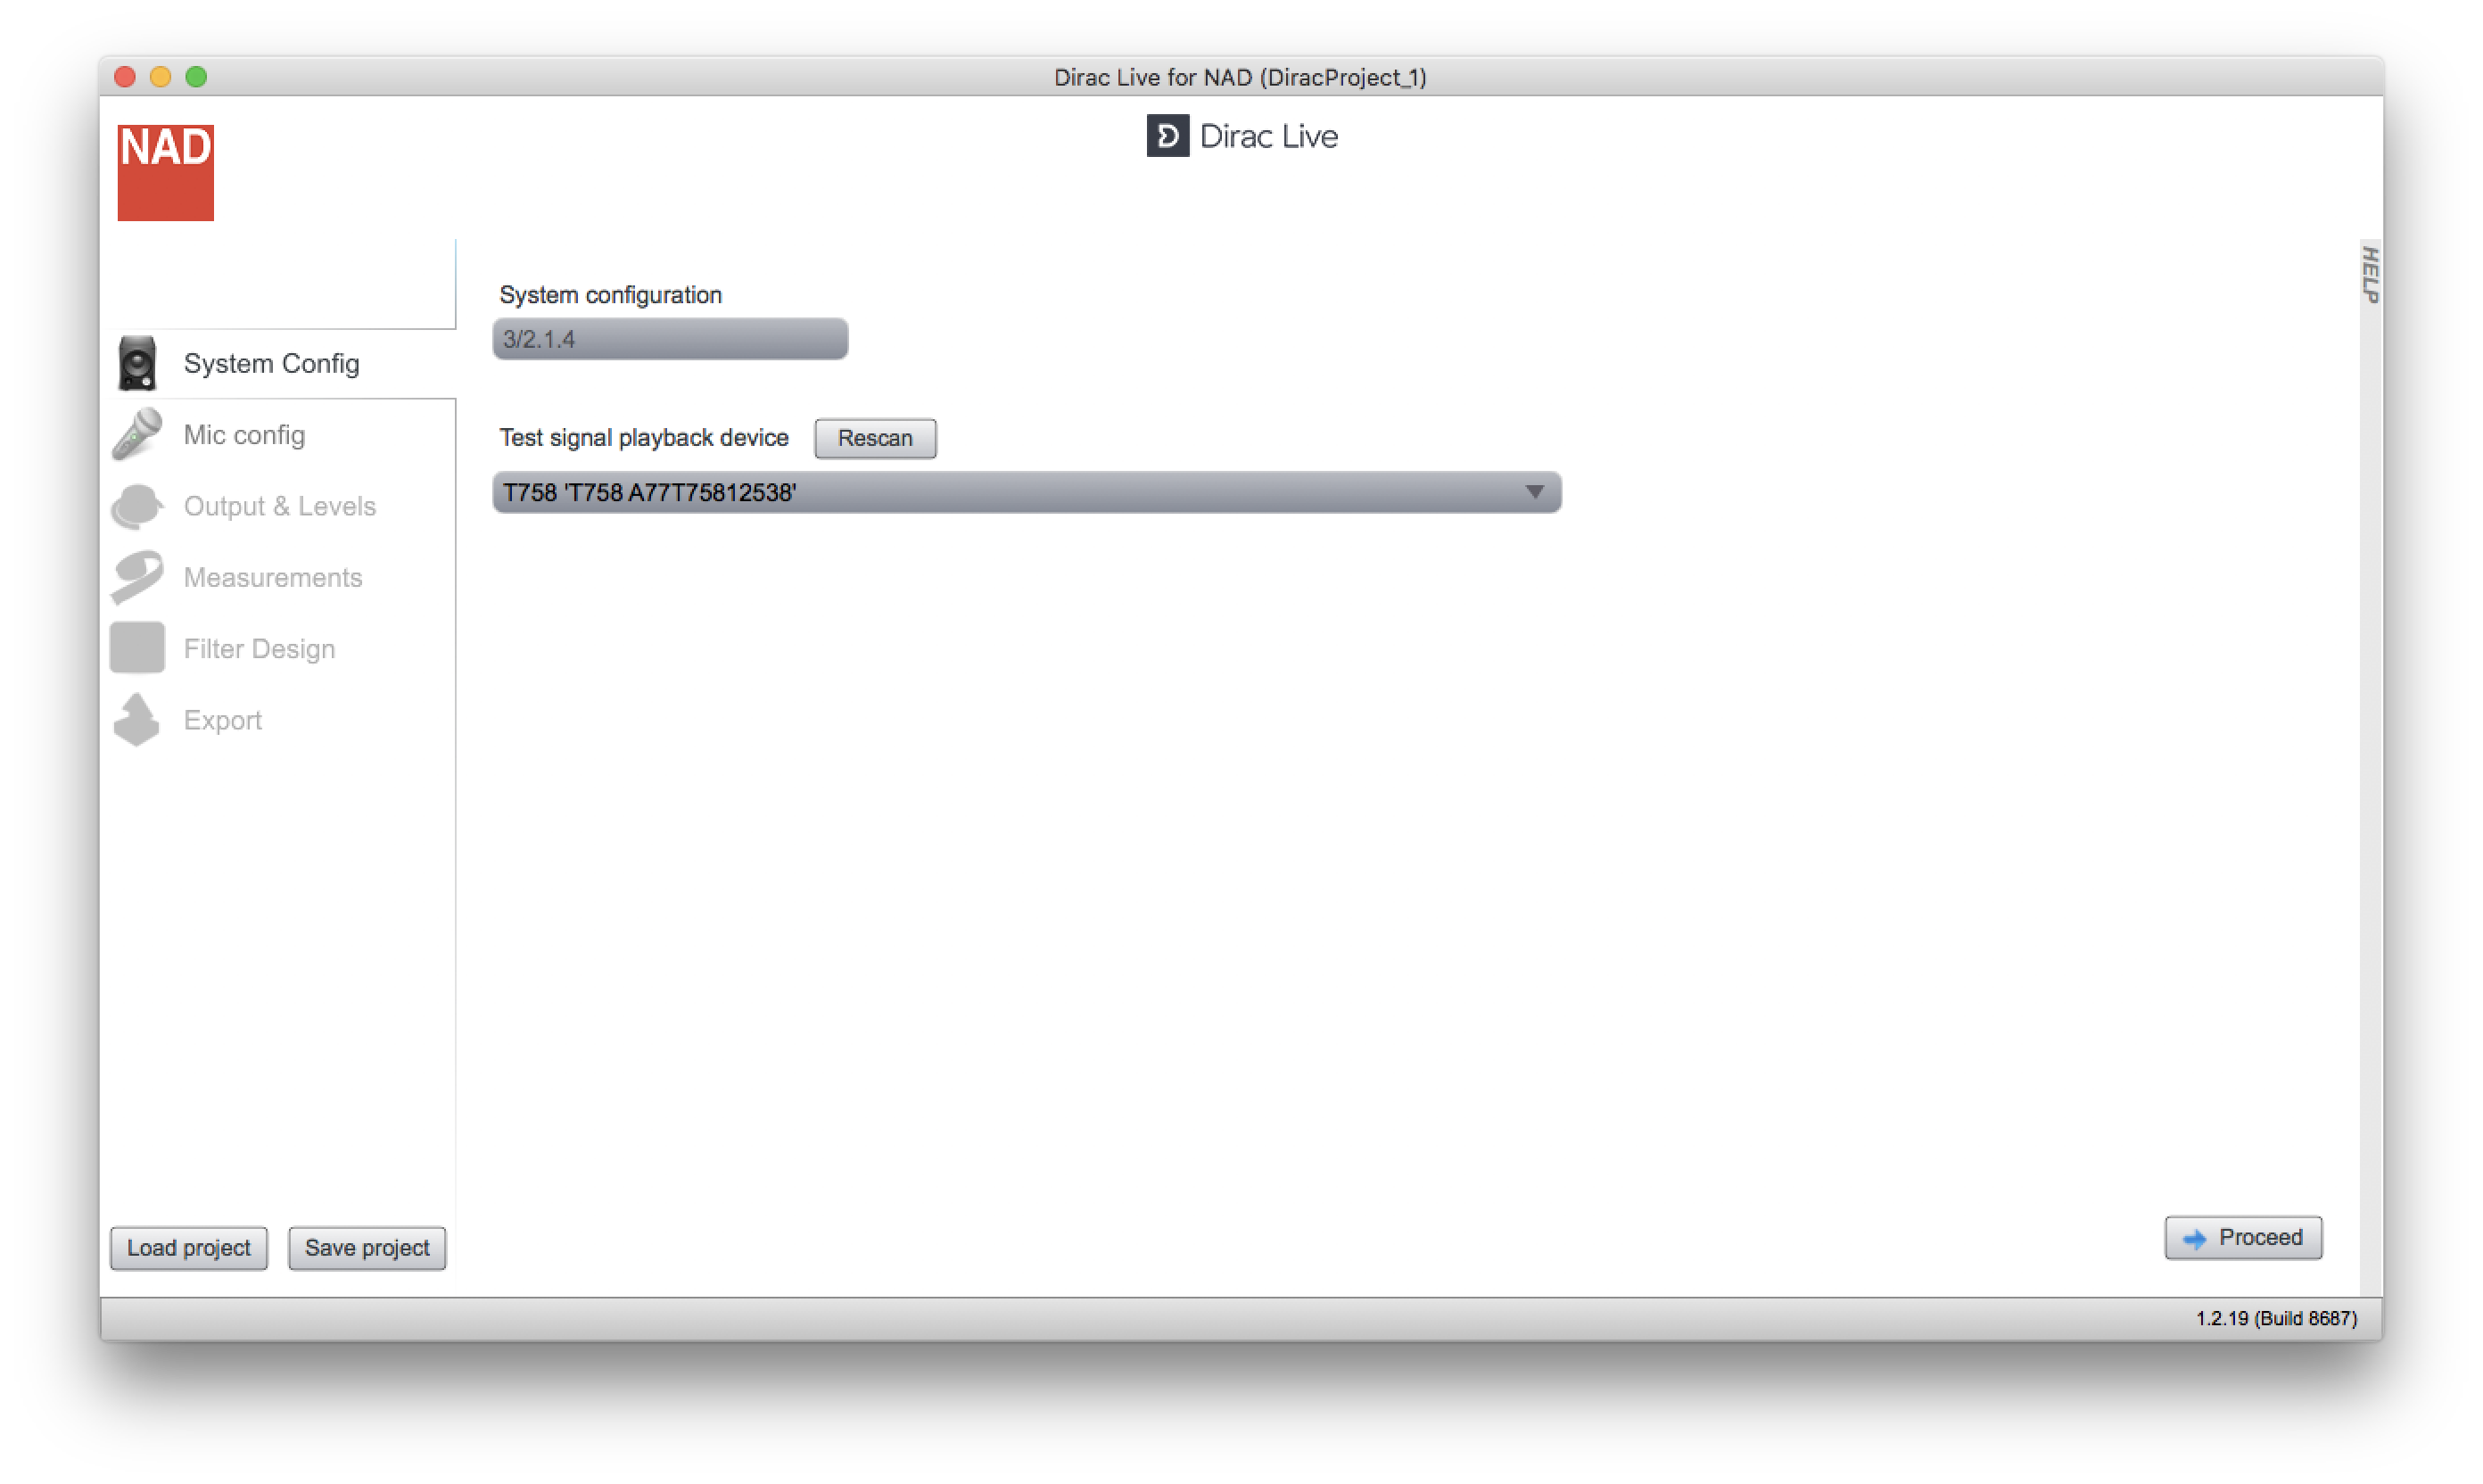
Task: Click the Save project button
Action: pos(367,1248)
